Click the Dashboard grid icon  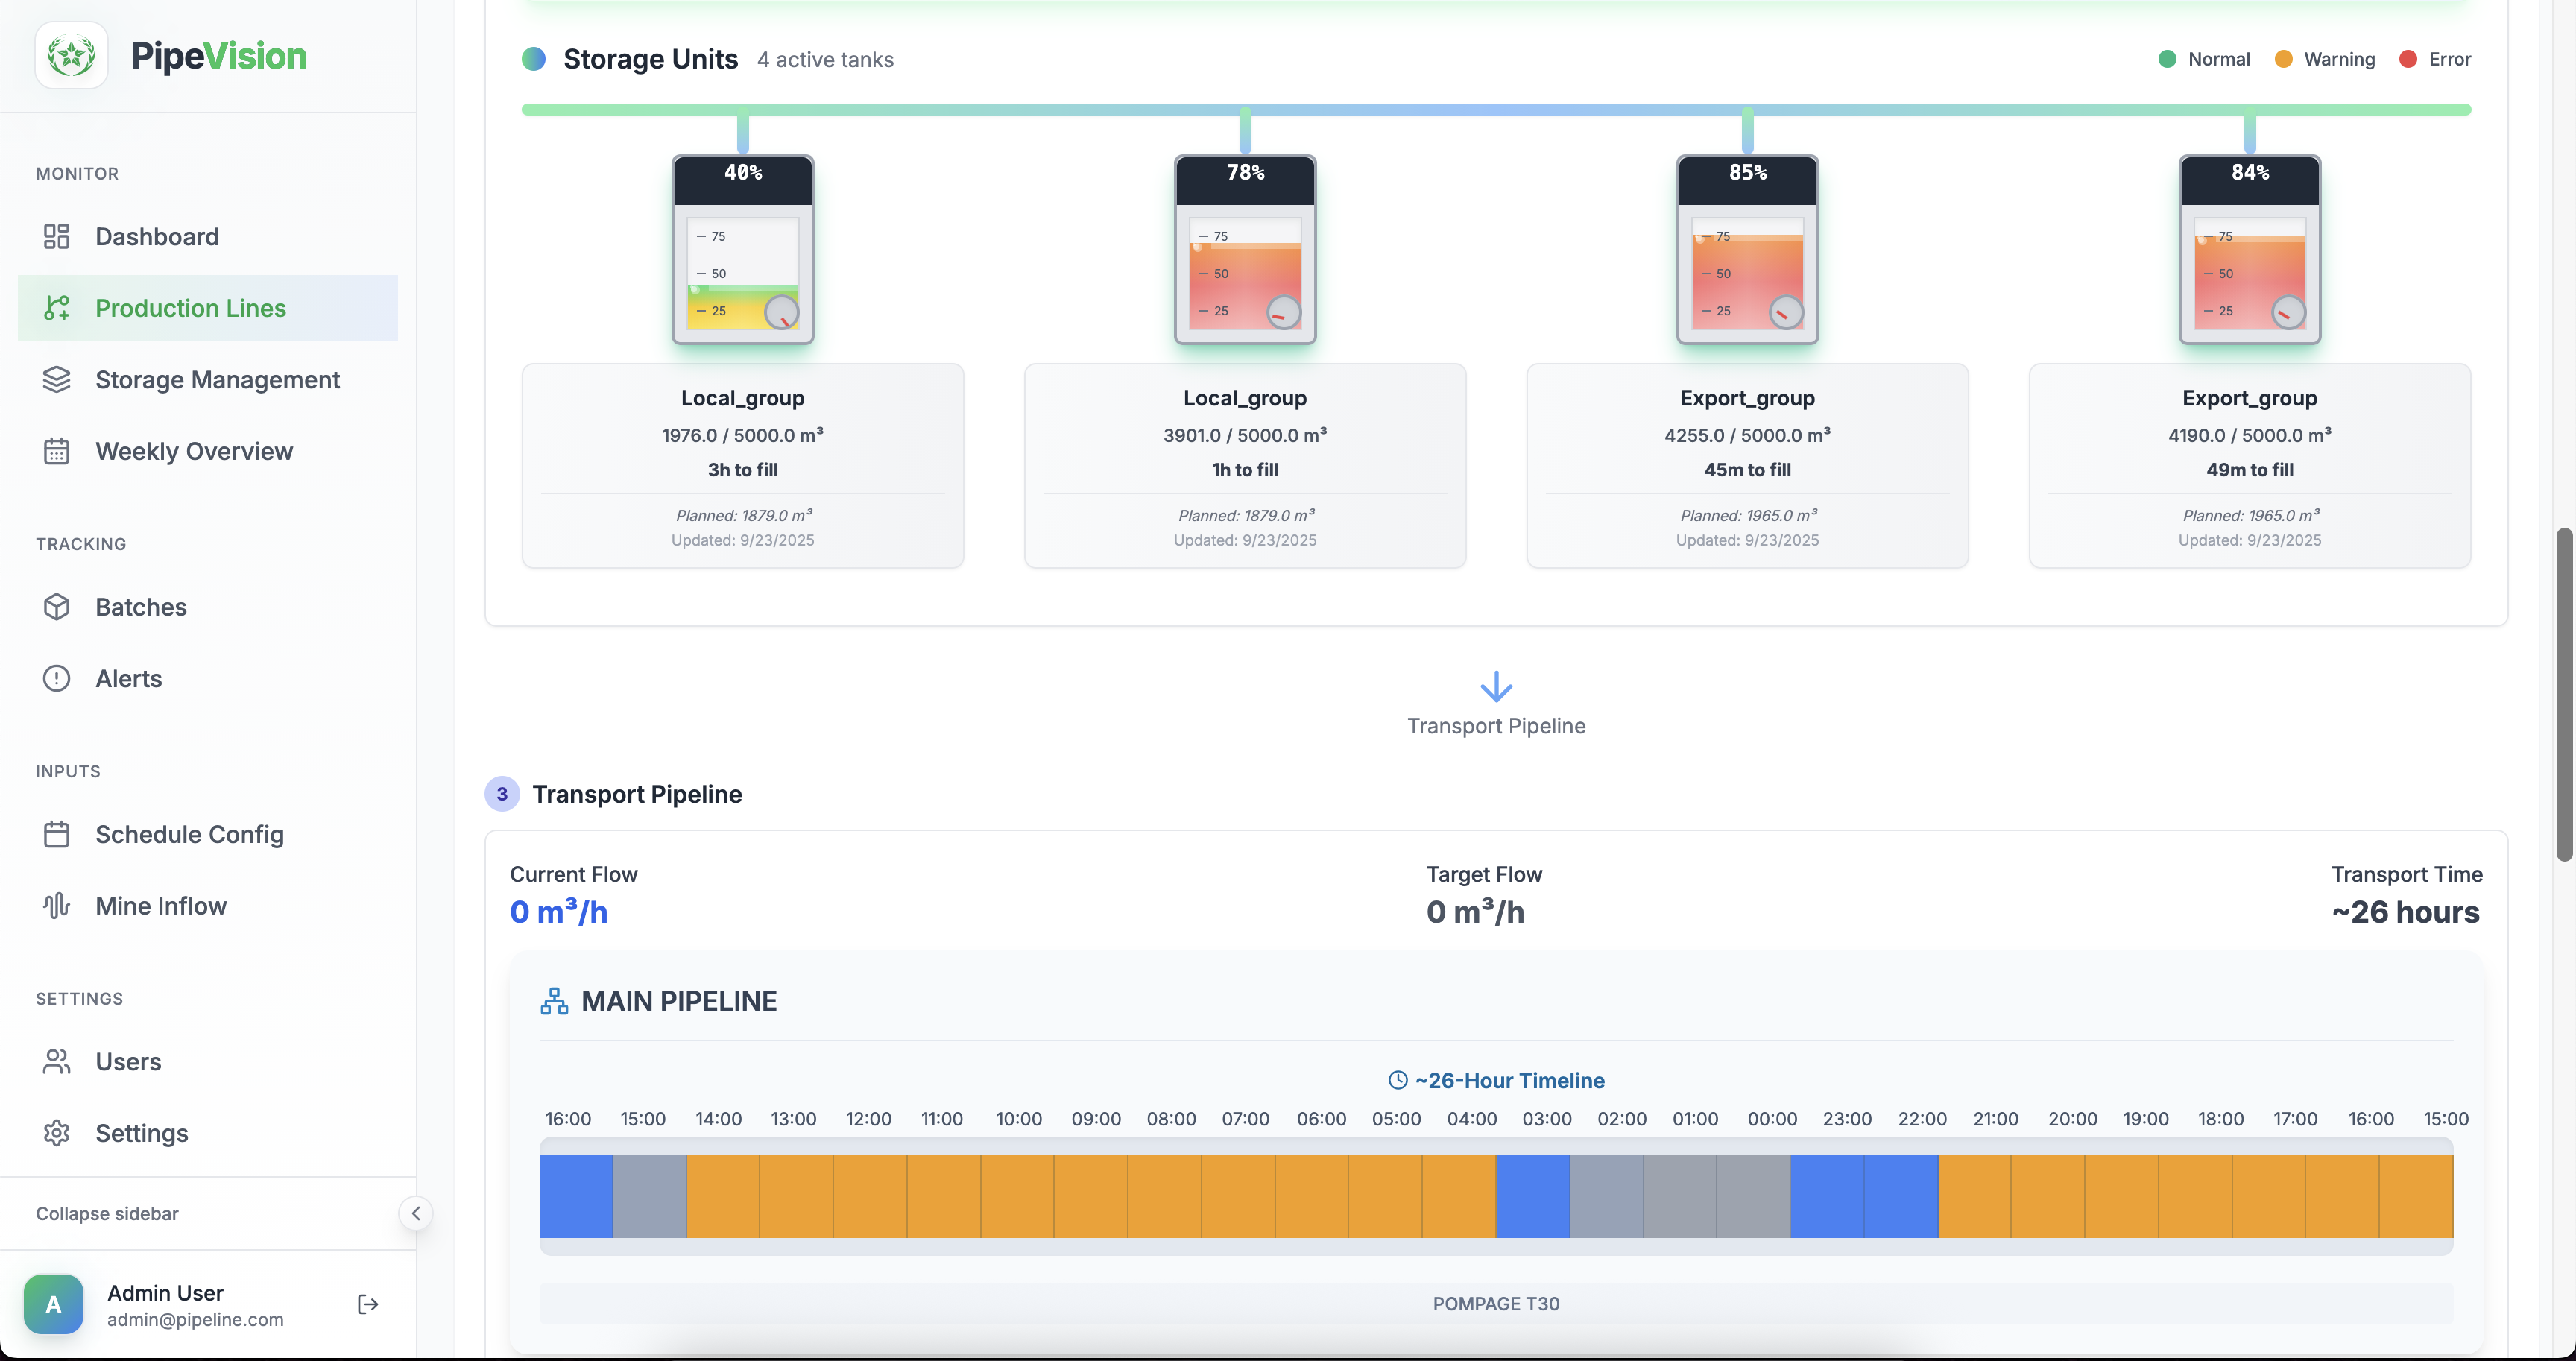click(x=57, y=236)
